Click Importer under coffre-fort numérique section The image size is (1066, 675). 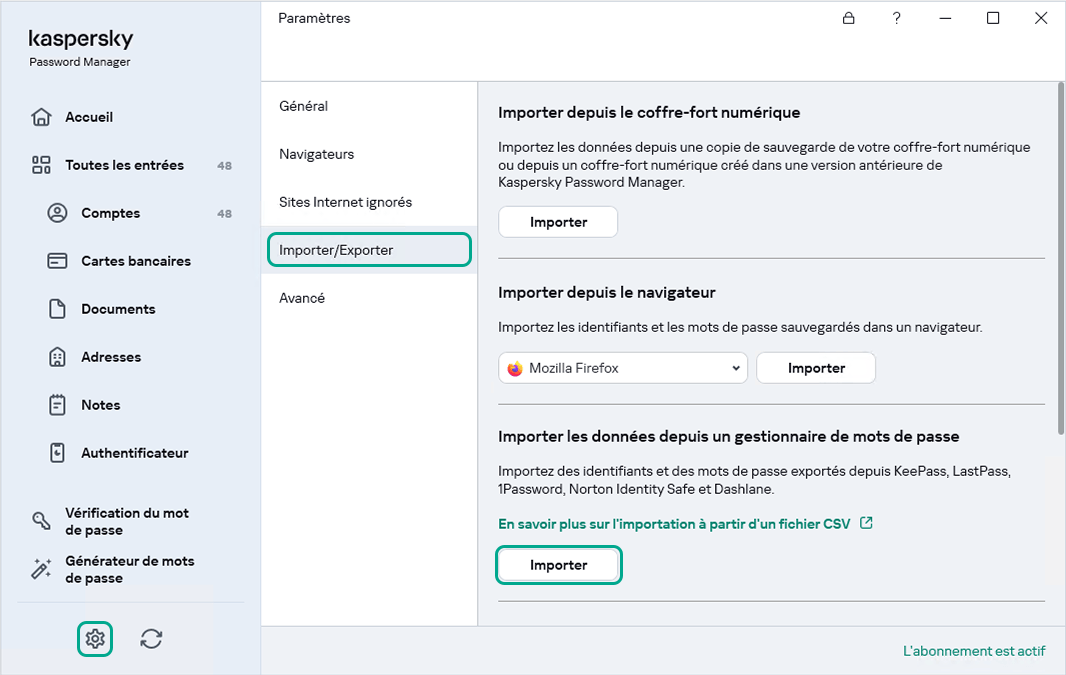pos(558,222)
